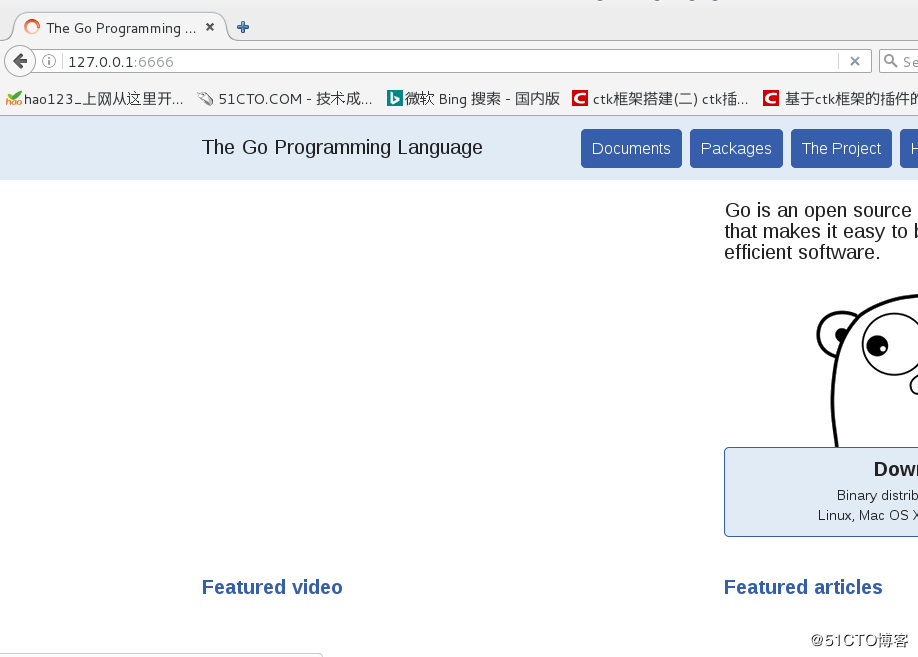Click the Featured articles heading
The height and width of the screenshot is (657, 918).
pyautogui.click(x=803, y=587)
